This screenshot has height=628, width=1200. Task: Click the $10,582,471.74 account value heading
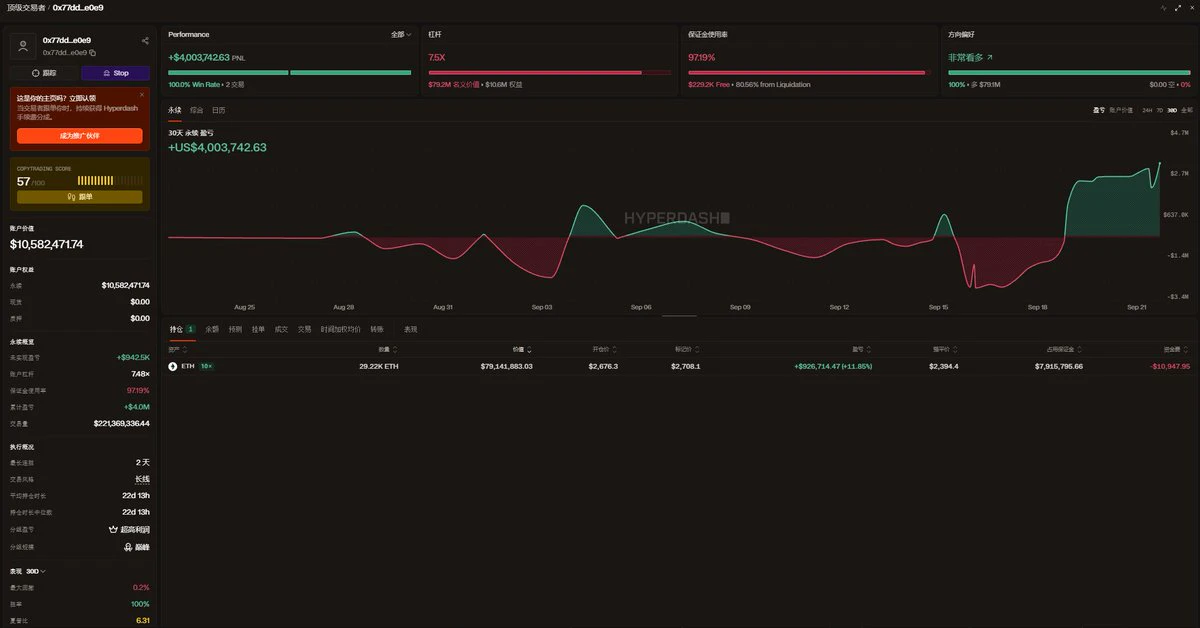pos(47,245)
